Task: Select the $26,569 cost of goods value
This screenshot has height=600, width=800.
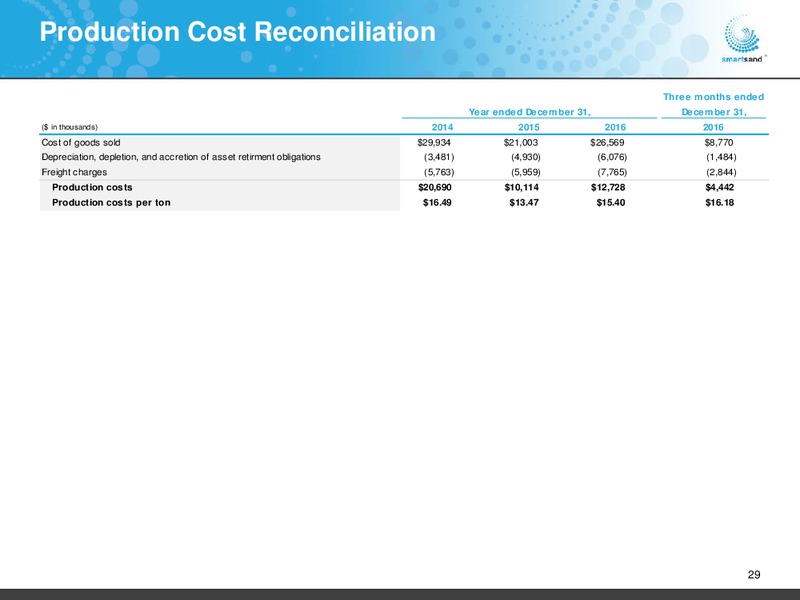Action: coord(607,142)
